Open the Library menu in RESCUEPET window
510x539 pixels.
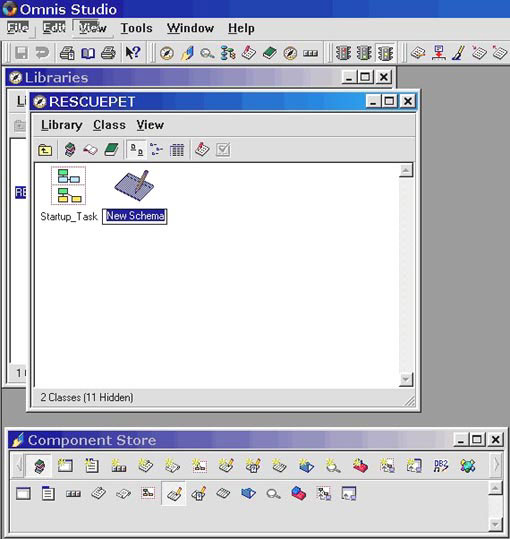(x=62, y=125)
